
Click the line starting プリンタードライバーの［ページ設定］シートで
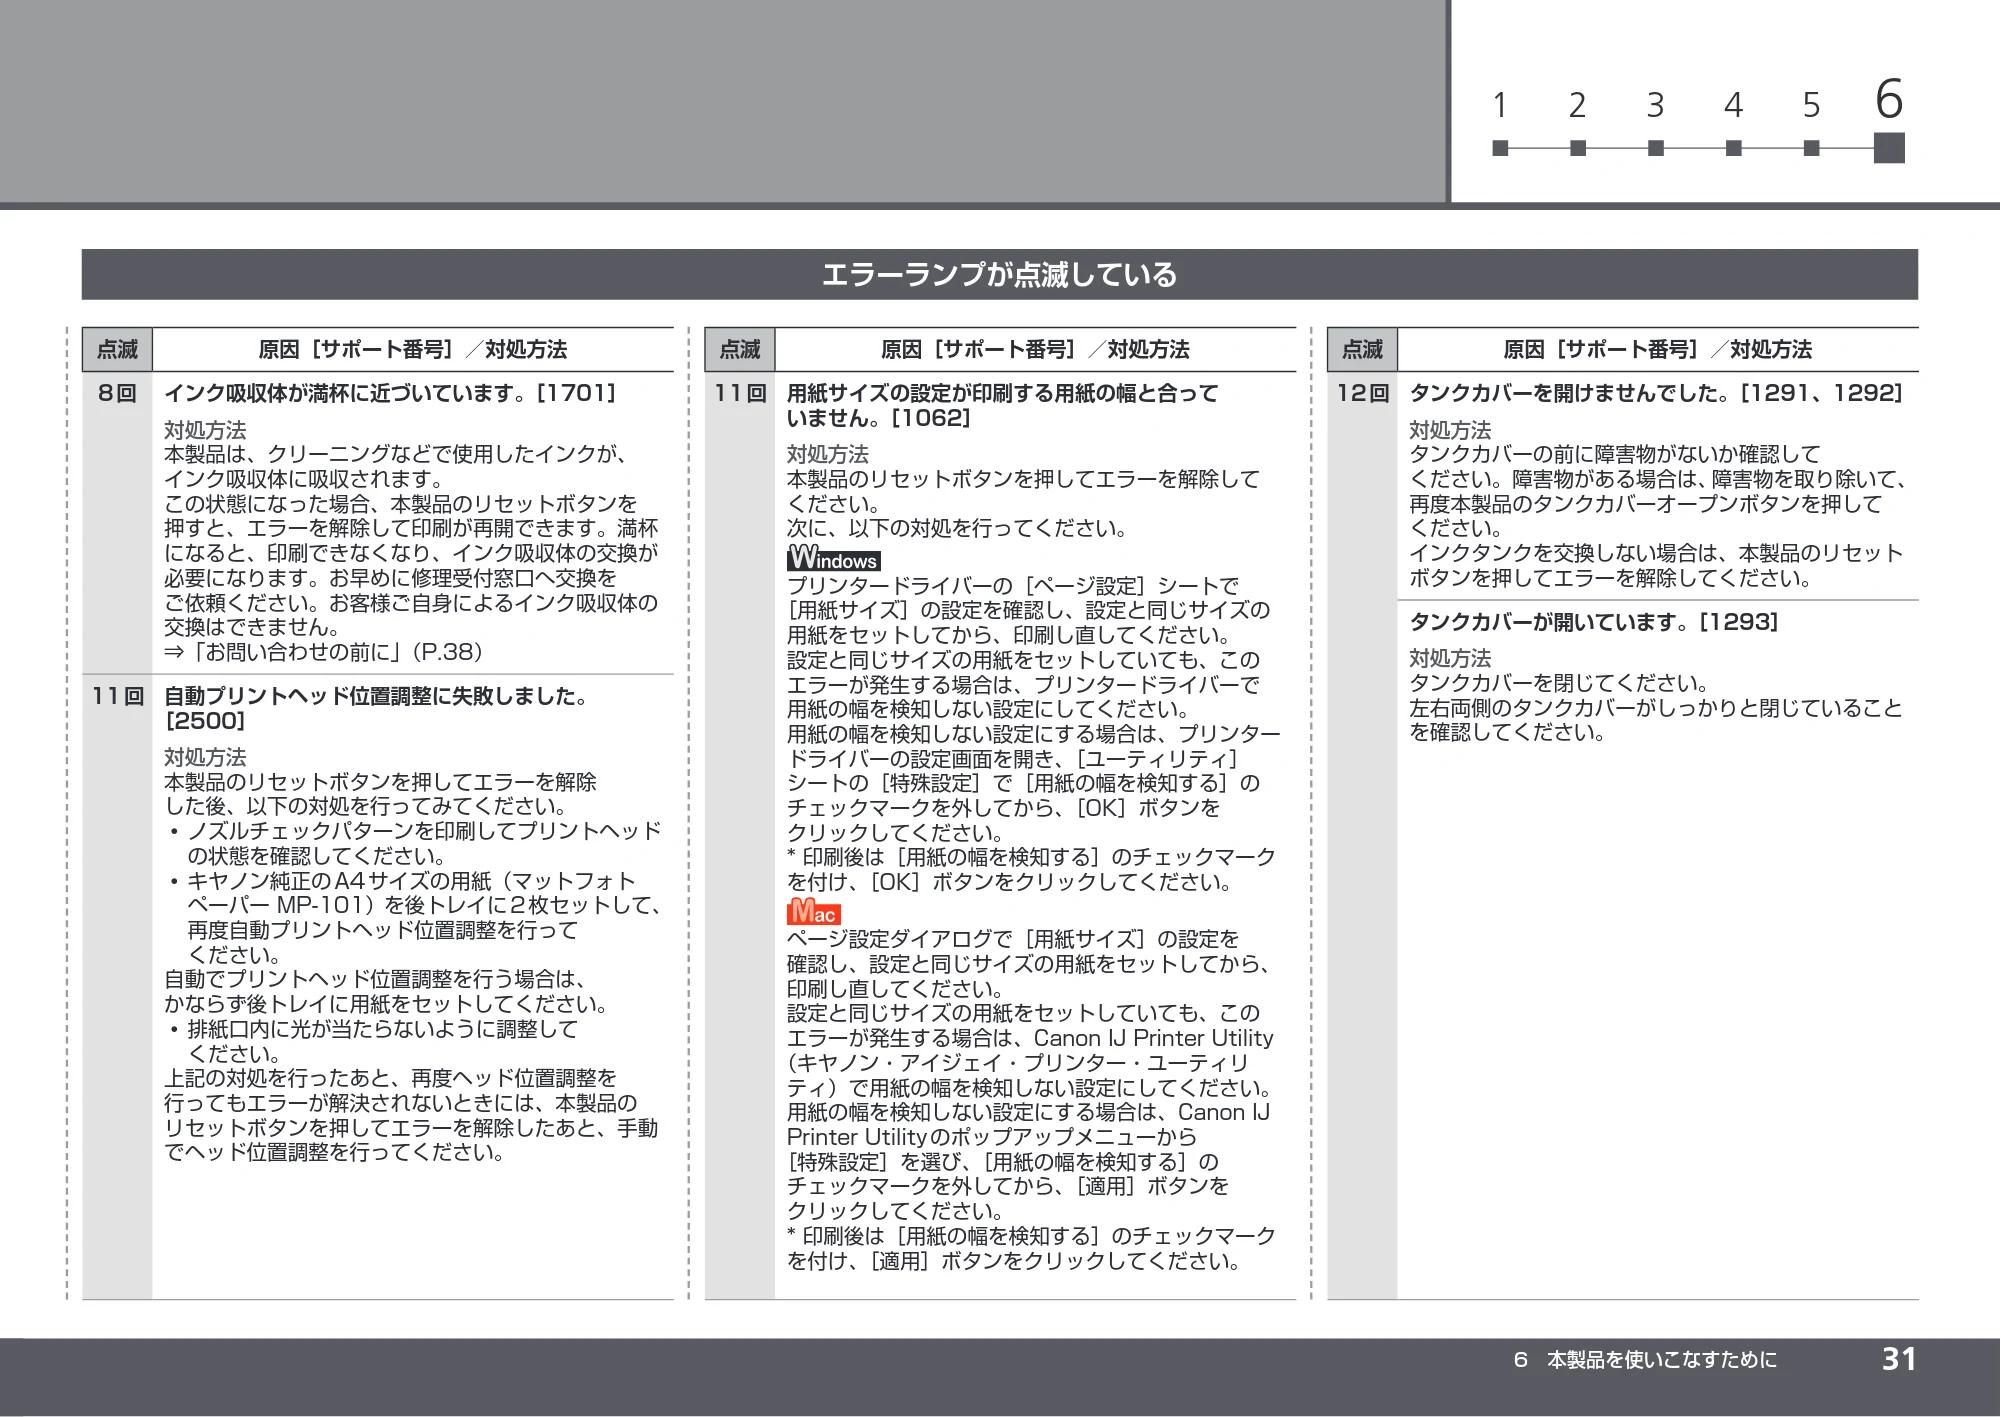coord(1012,585)
